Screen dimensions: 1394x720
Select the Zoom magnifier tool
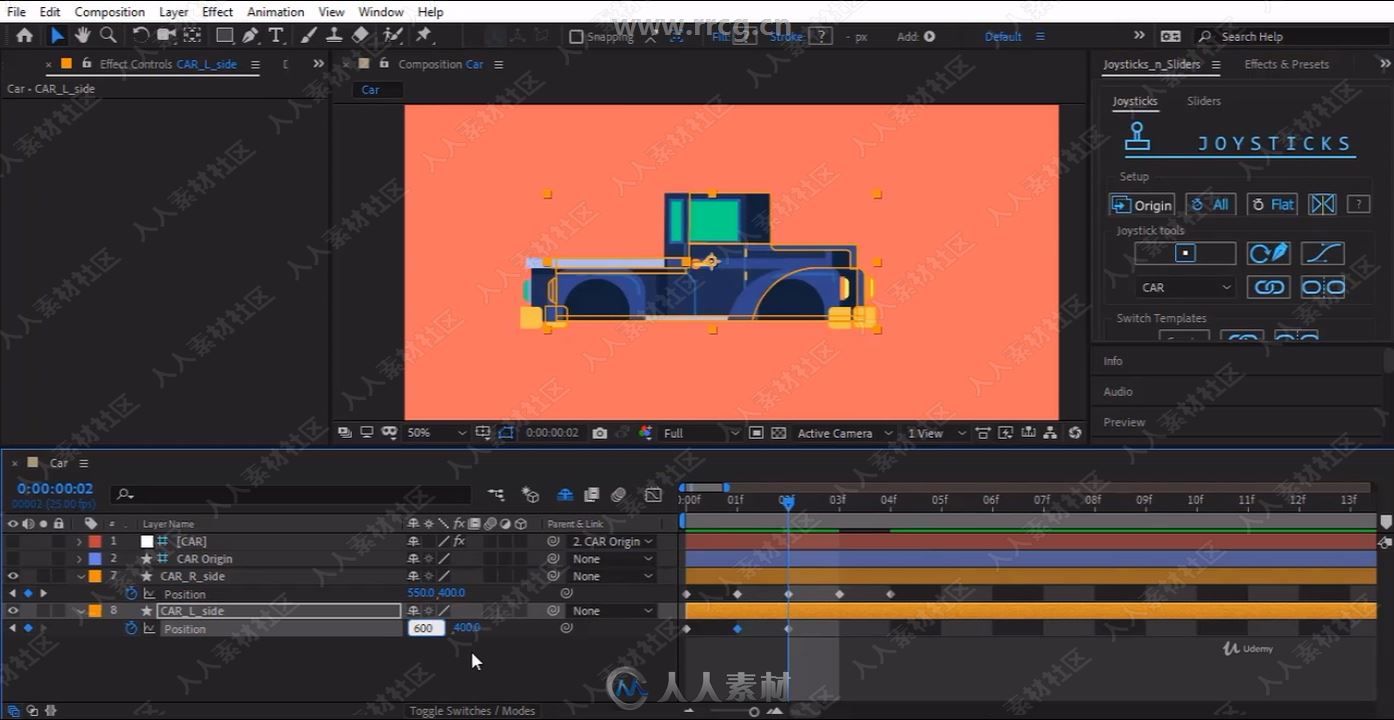click(x=108, y=36)
